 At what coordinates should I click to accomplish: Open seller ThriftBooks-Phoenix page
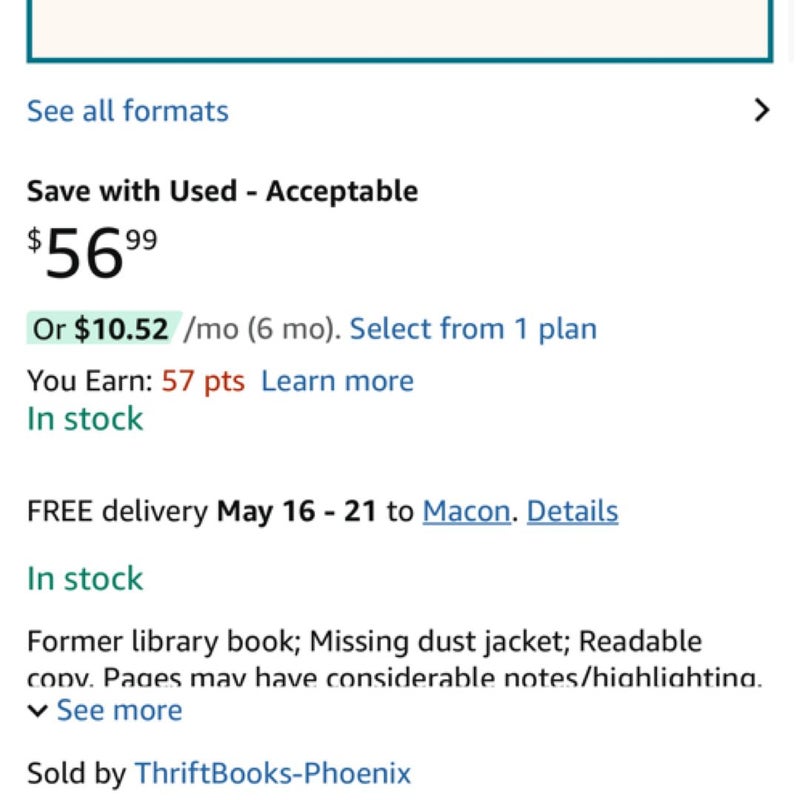[272, 773]
